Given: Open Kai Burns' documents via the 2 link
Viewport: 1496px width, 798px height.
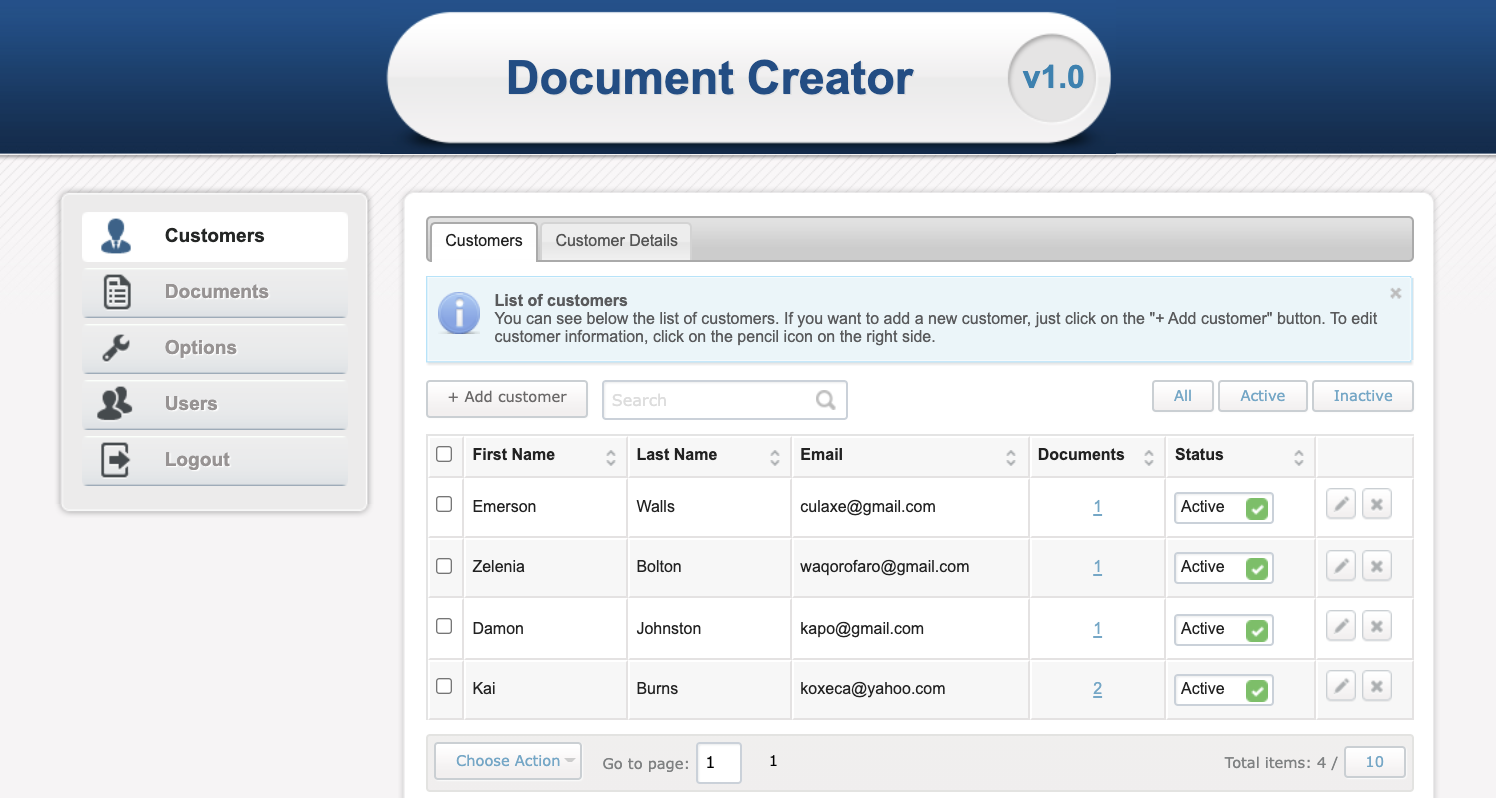Looking at the screenshot, I should (x=1097, y=688).
